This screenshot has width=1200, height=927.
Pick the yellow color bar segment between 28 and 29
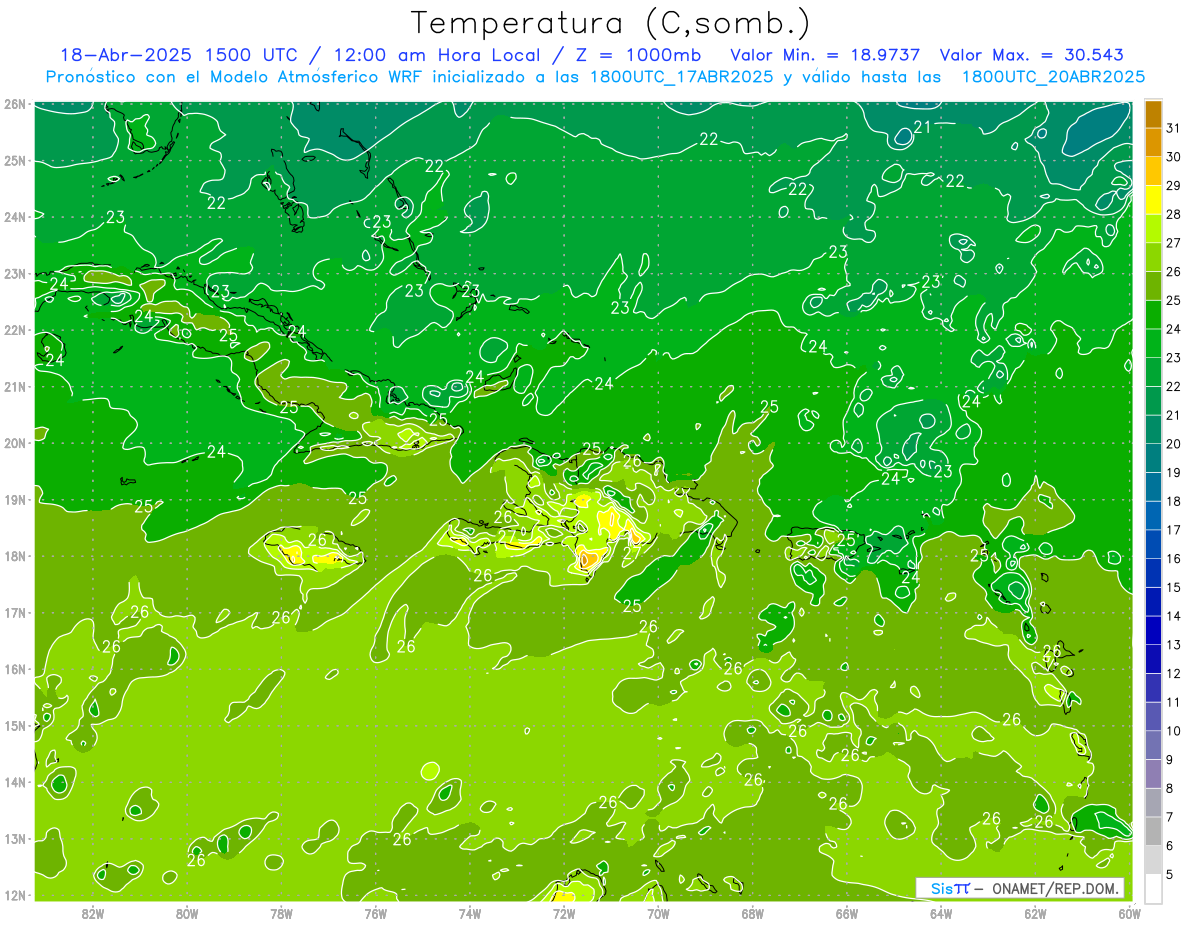1153,200
